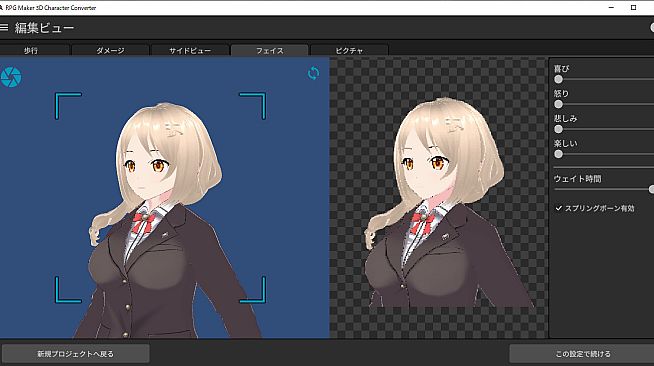Screen dimensions: 654x366
Task: Click the 楽しい slider handle
Action: 558,154
